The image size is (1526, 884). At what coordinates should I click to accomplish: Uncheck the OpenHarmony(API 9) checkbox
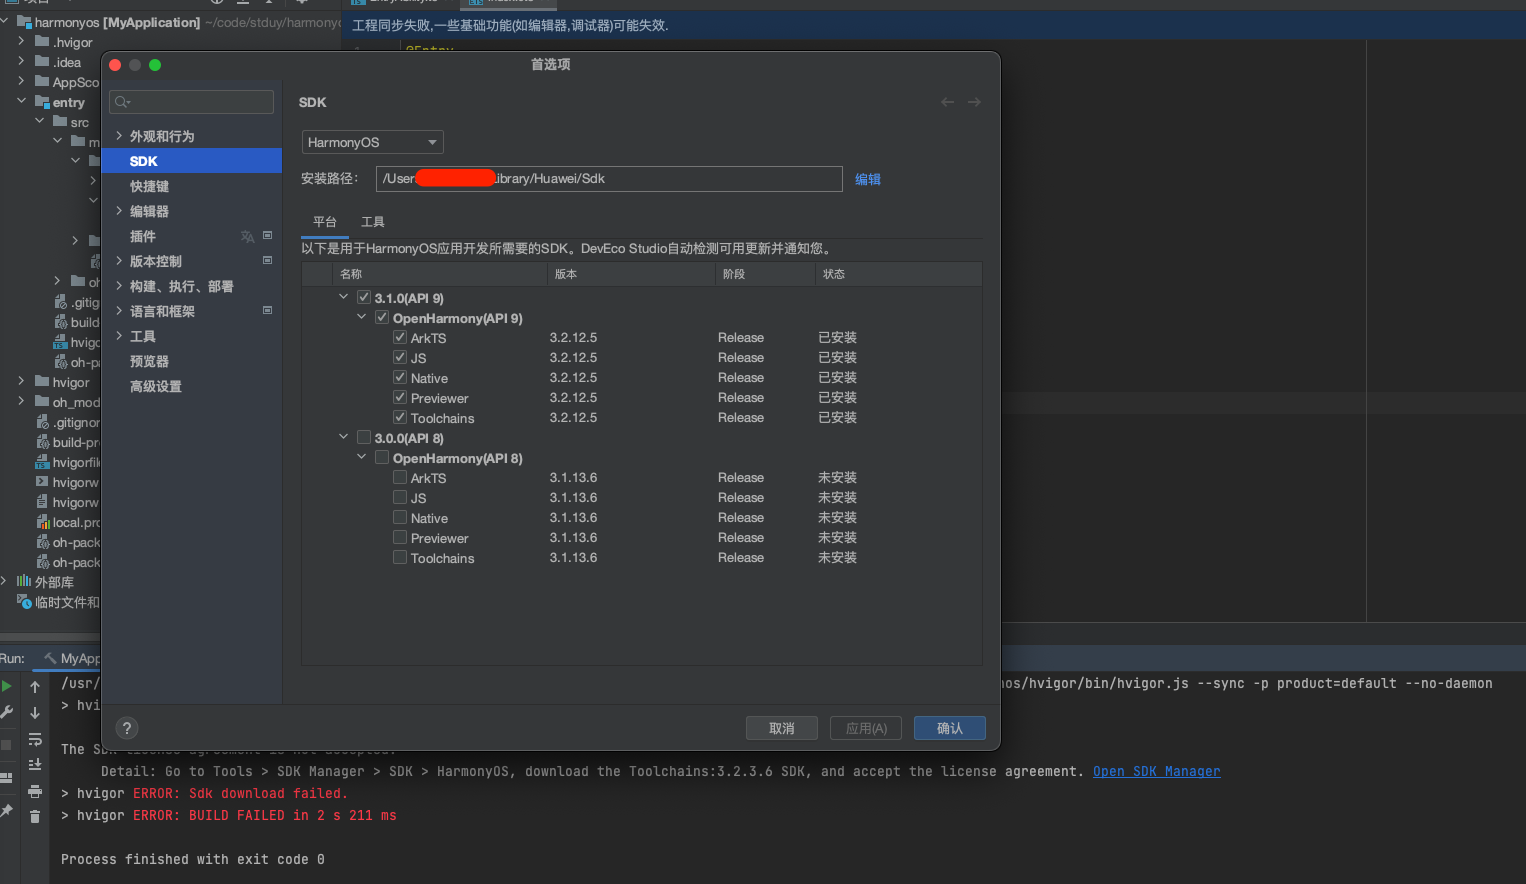(x=382, y=317)
